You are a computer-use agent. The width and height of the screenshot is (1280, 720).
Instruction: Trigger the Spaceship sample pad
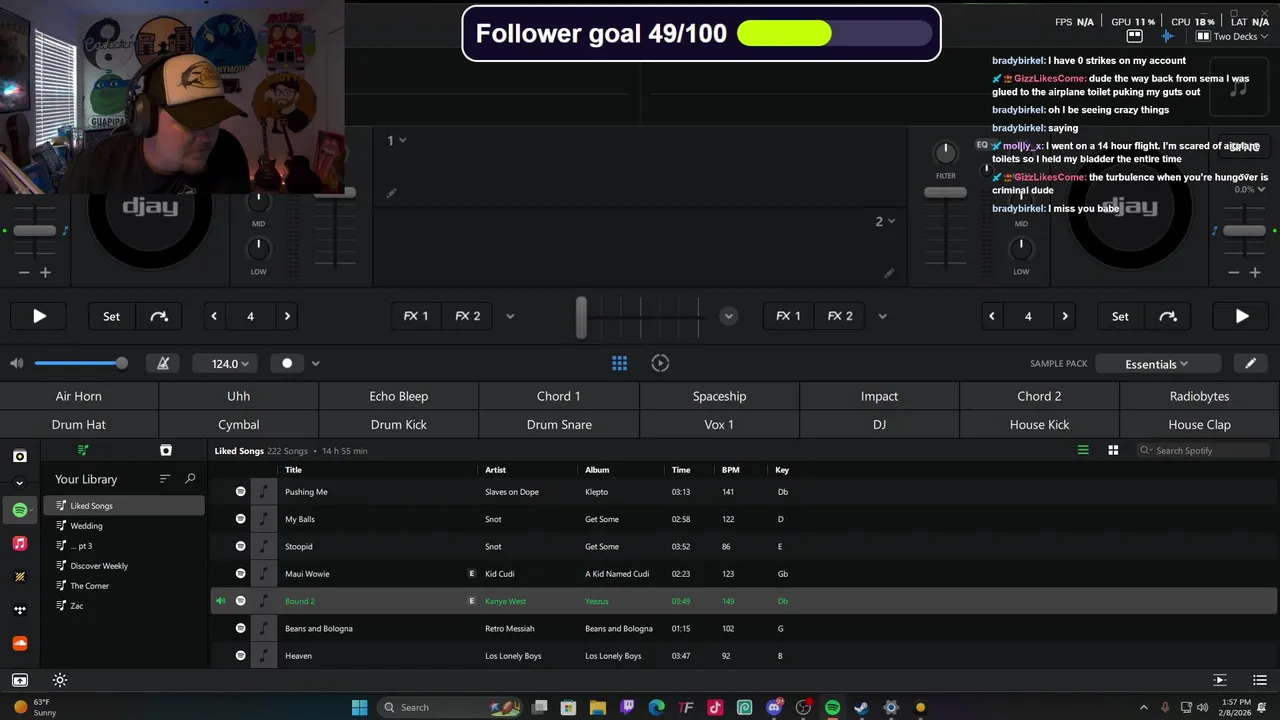[719, 396]
